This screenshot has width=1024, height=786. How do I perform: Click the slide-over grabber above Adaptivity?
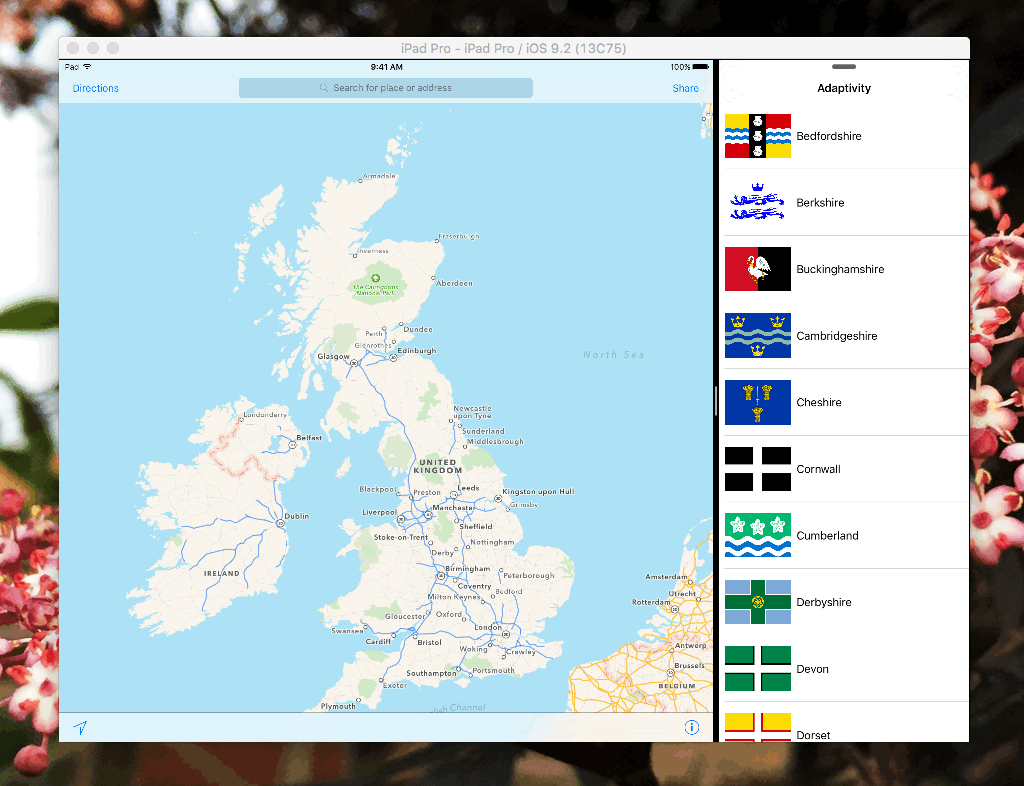pos(844,67)
